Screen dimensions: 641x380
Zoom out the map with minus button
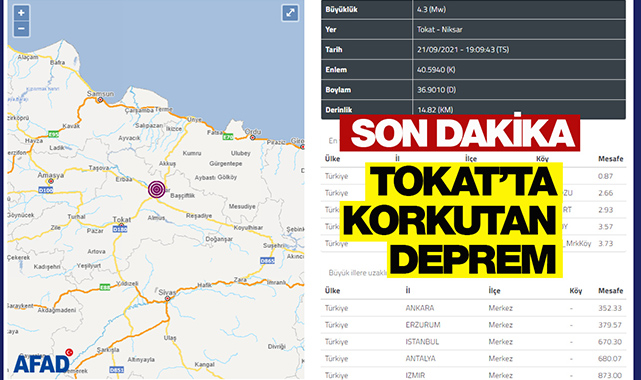coord(22,29)
